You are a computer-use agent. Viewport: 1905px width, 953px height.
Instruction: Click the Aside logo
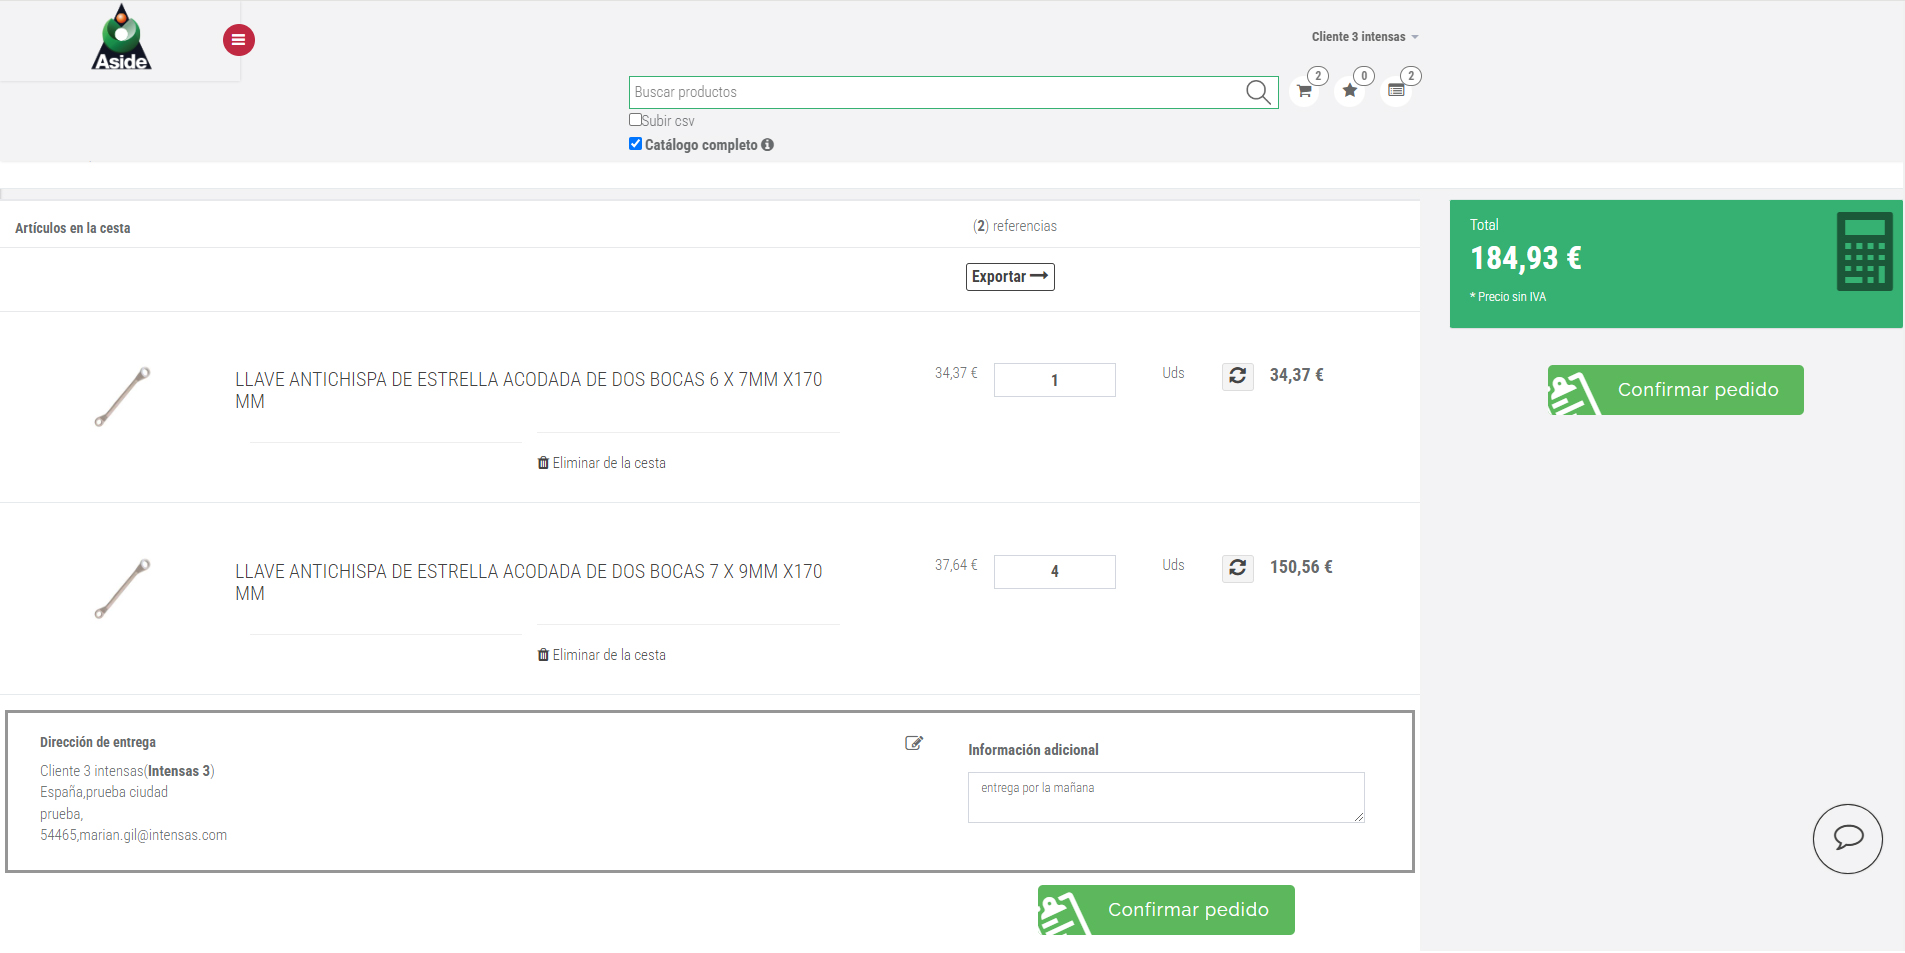(x=121, y=39)
